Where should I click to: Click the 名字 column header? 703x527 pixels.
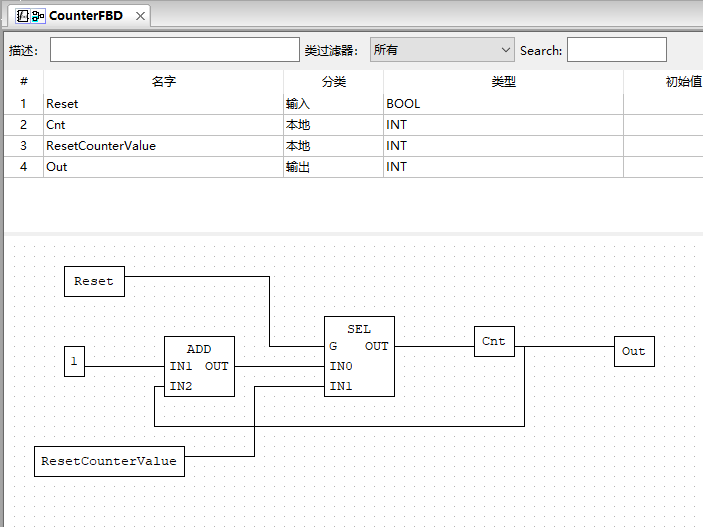coord(164,82)
